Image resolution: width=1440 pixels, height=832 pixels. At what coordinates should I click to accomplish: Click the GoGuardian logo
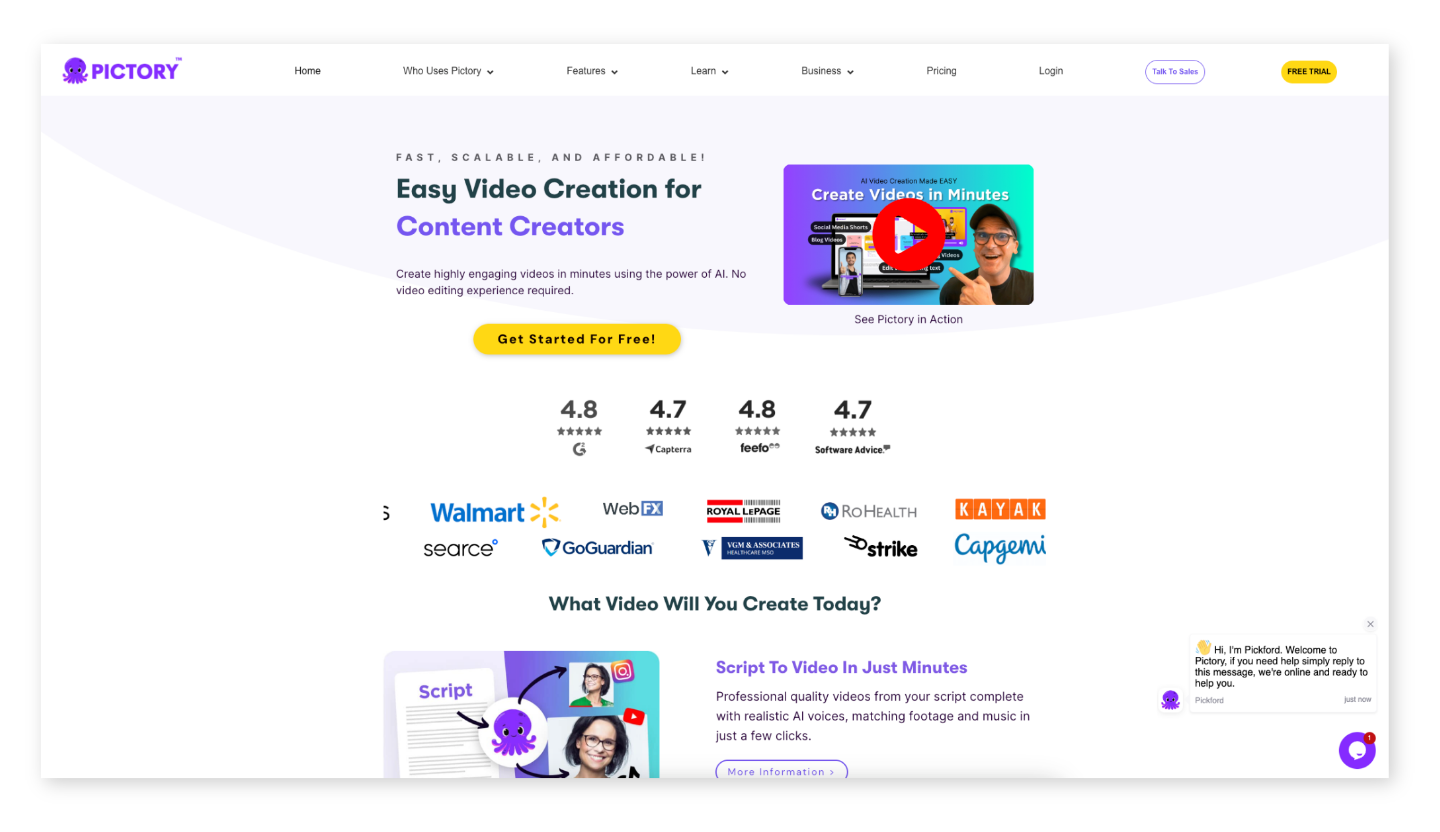tap(597, 547)
